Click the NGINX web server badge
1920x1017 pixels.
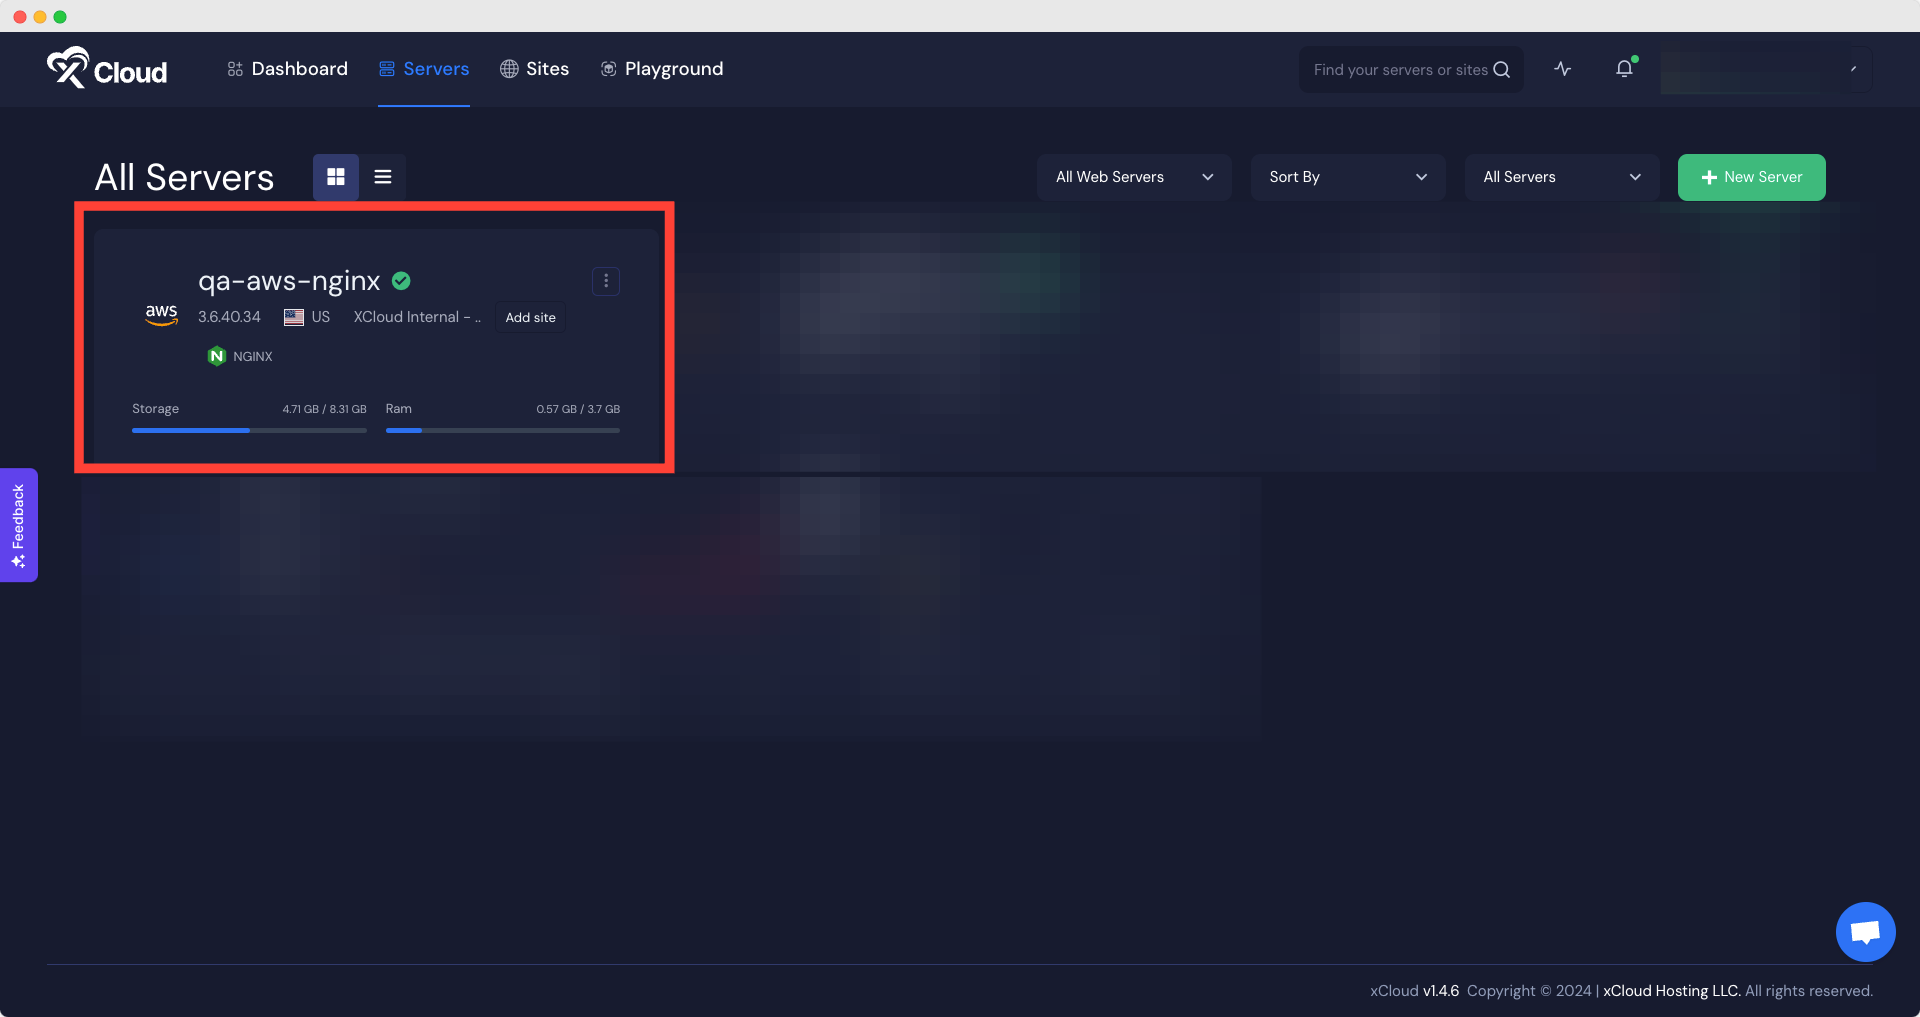pyautogui.click(x=238, y=356)
